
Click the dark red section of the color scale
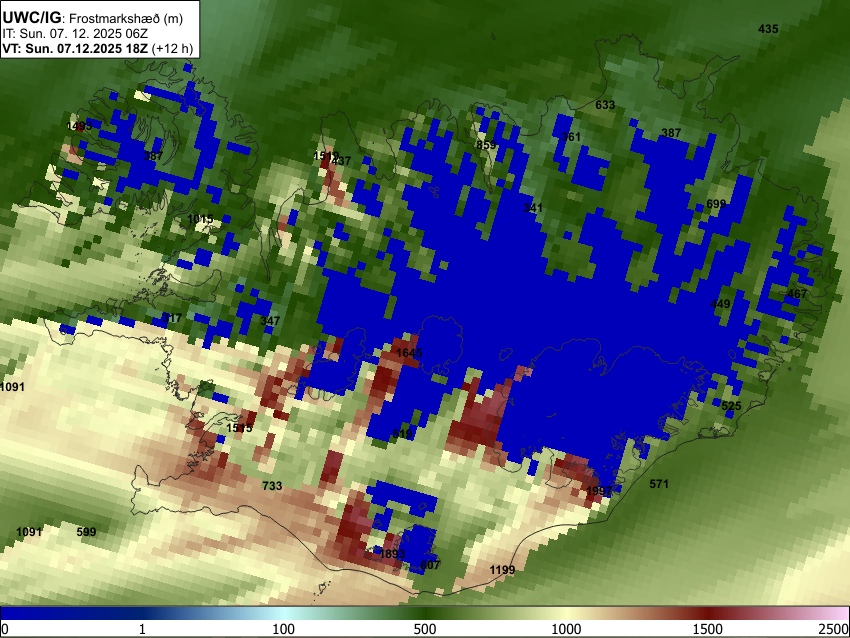pyautogui.click(x=708, y=613)
